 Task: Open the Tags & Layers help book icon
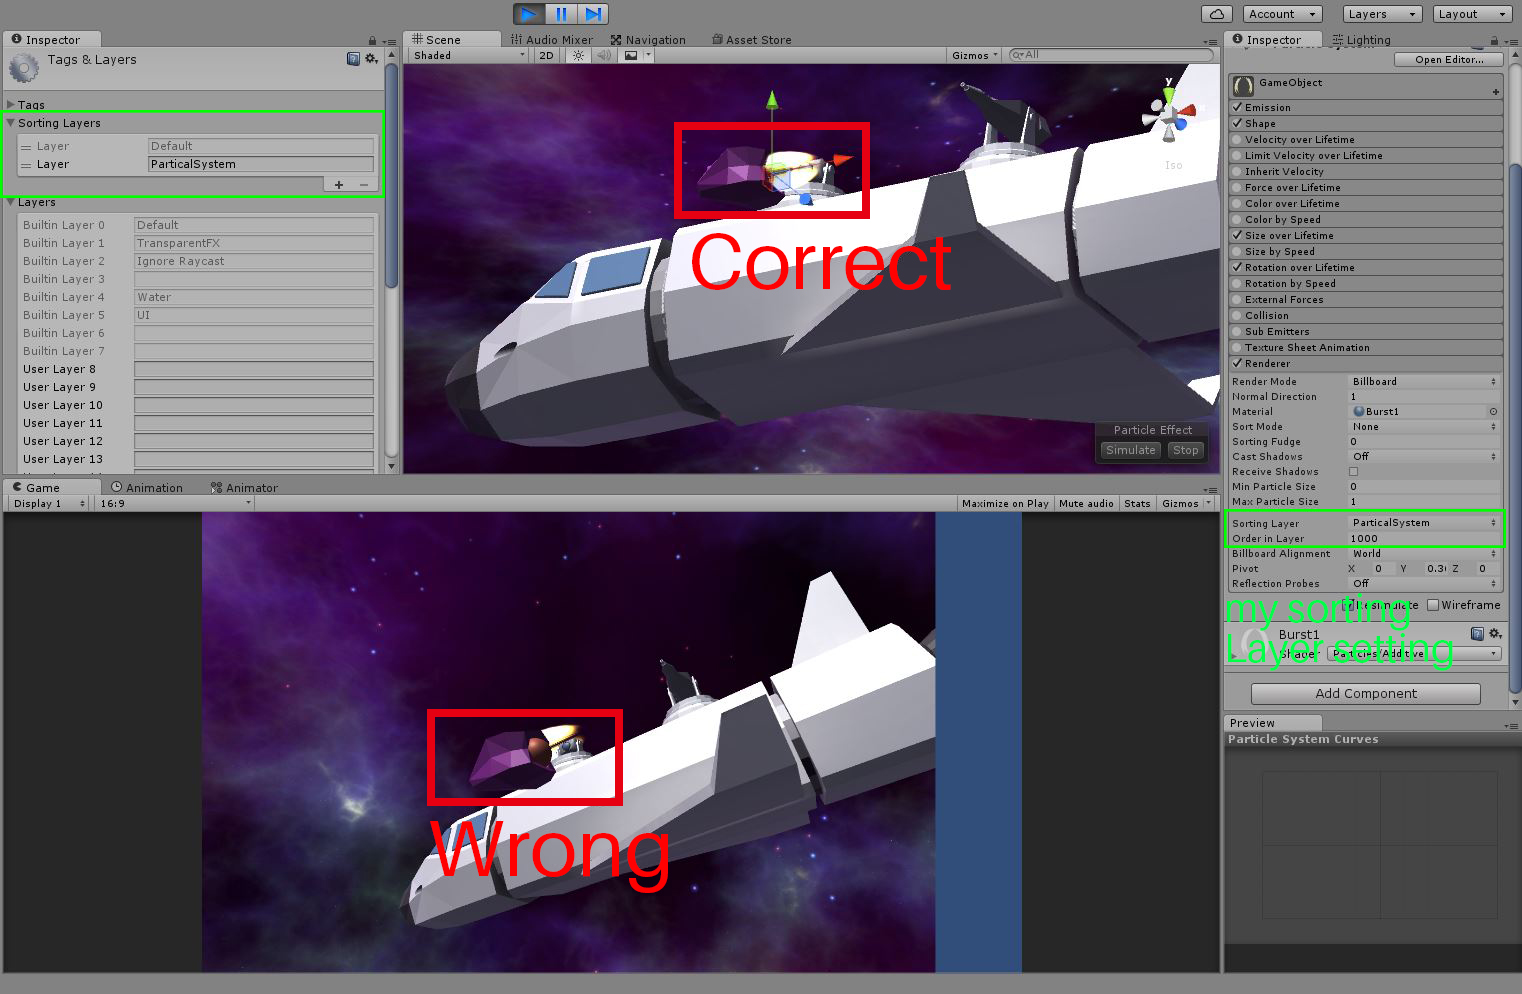[353, 59]
